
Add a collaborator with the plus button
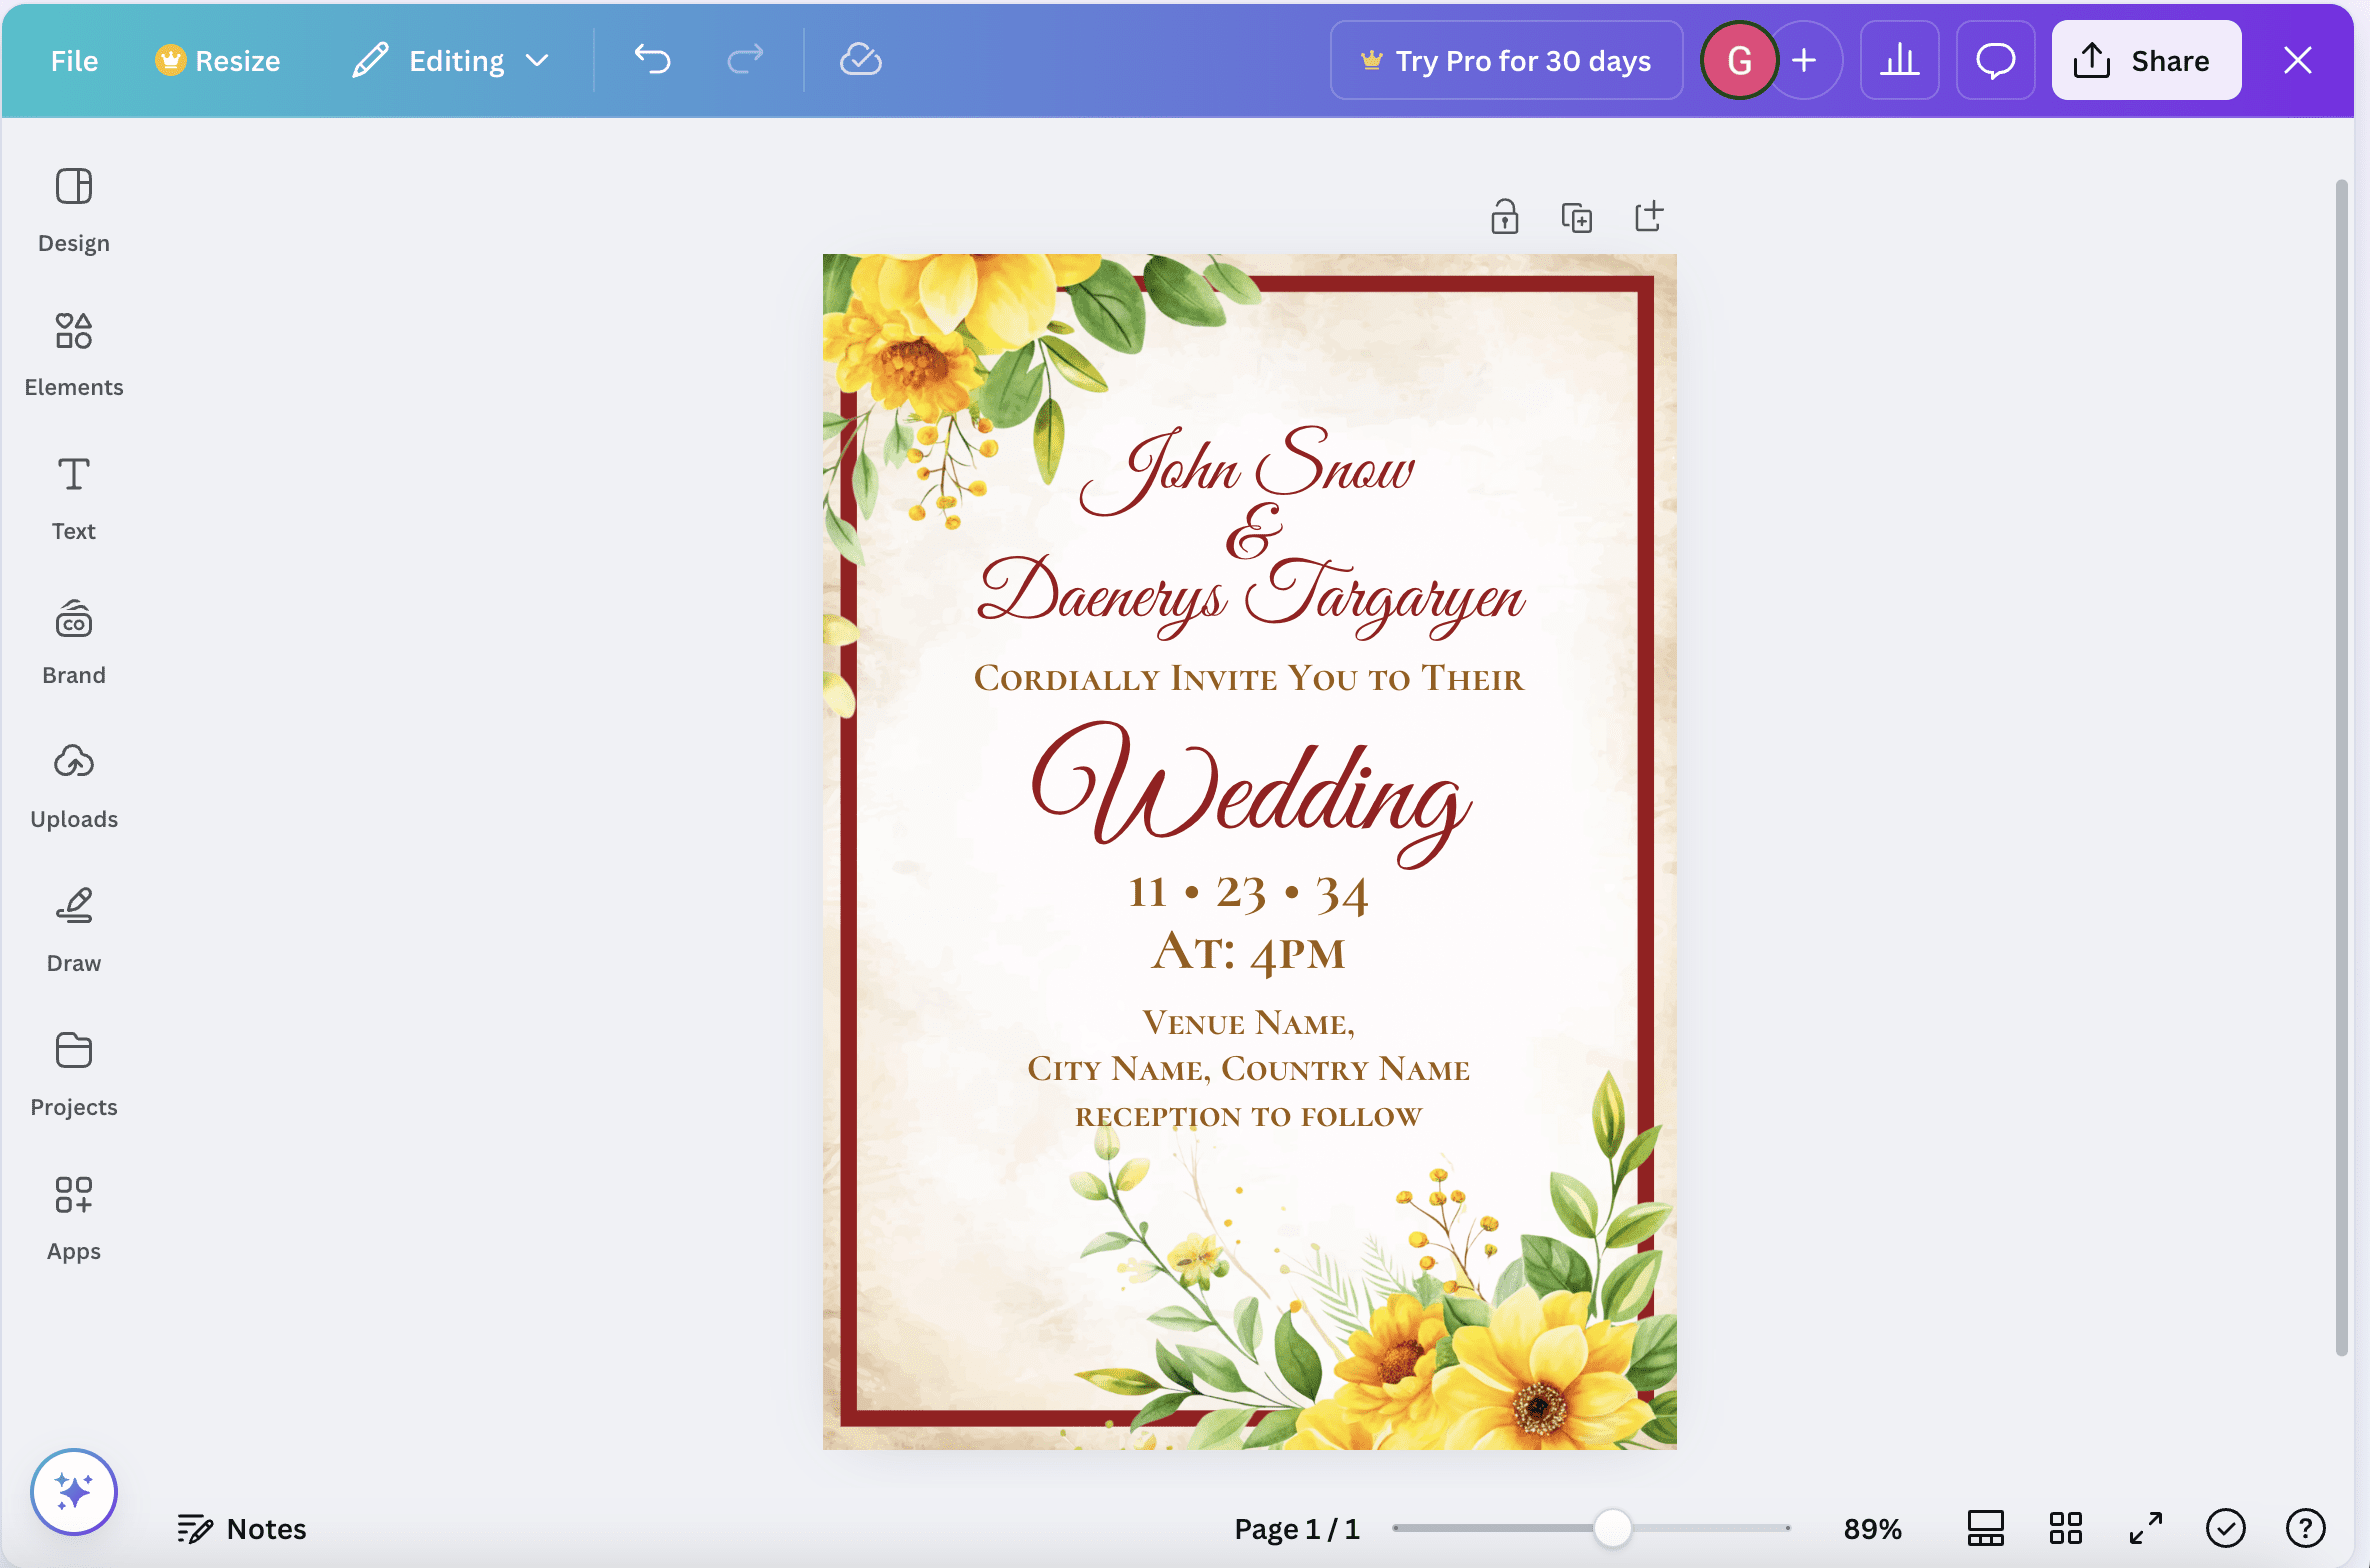point(1804,60)
